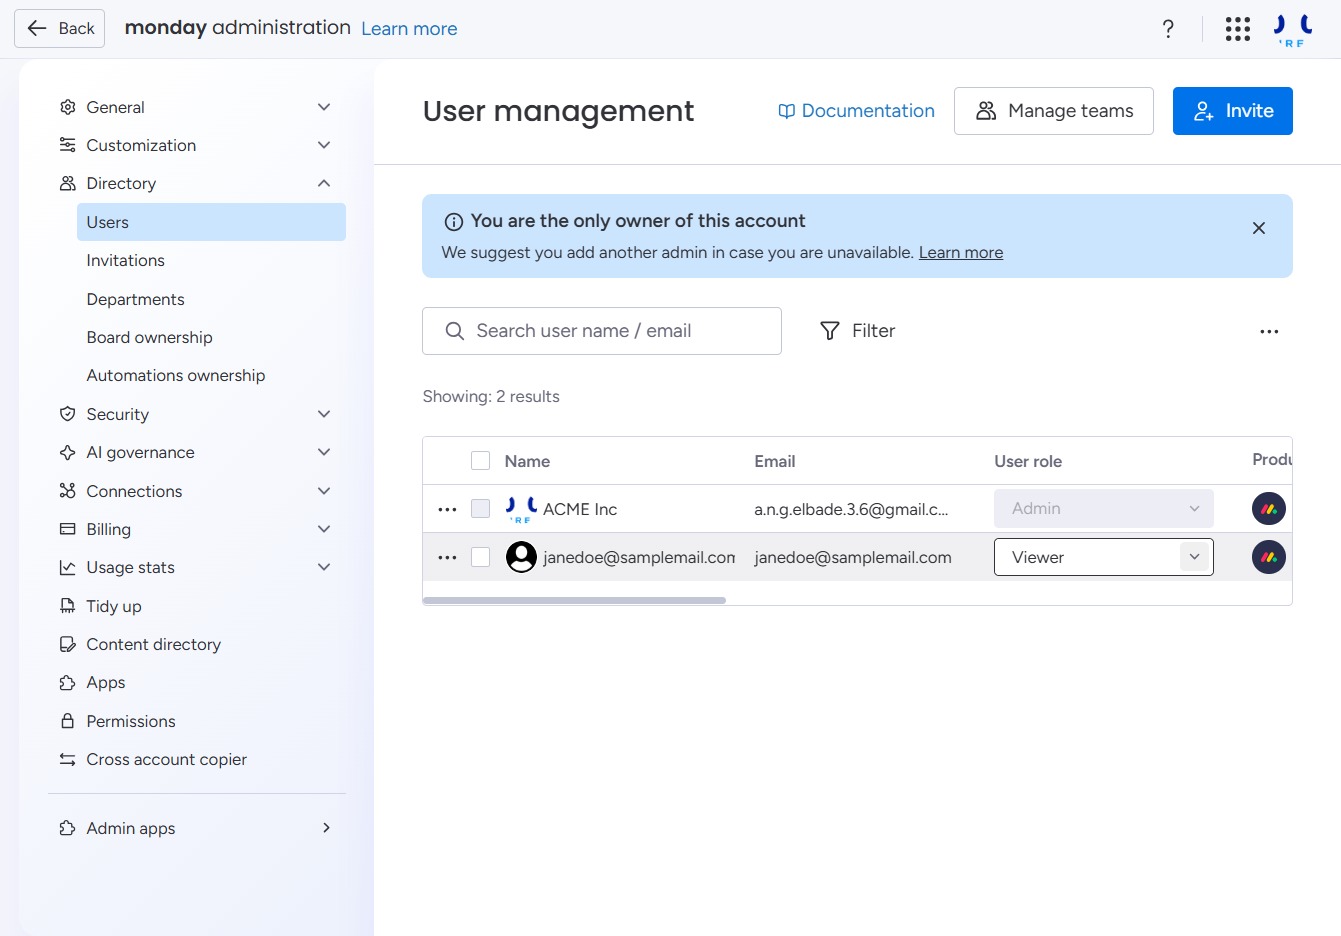Viewport: 1341px width, 936px height.
Task: Click the search magnifier icon
Action: tap(454, 331)
